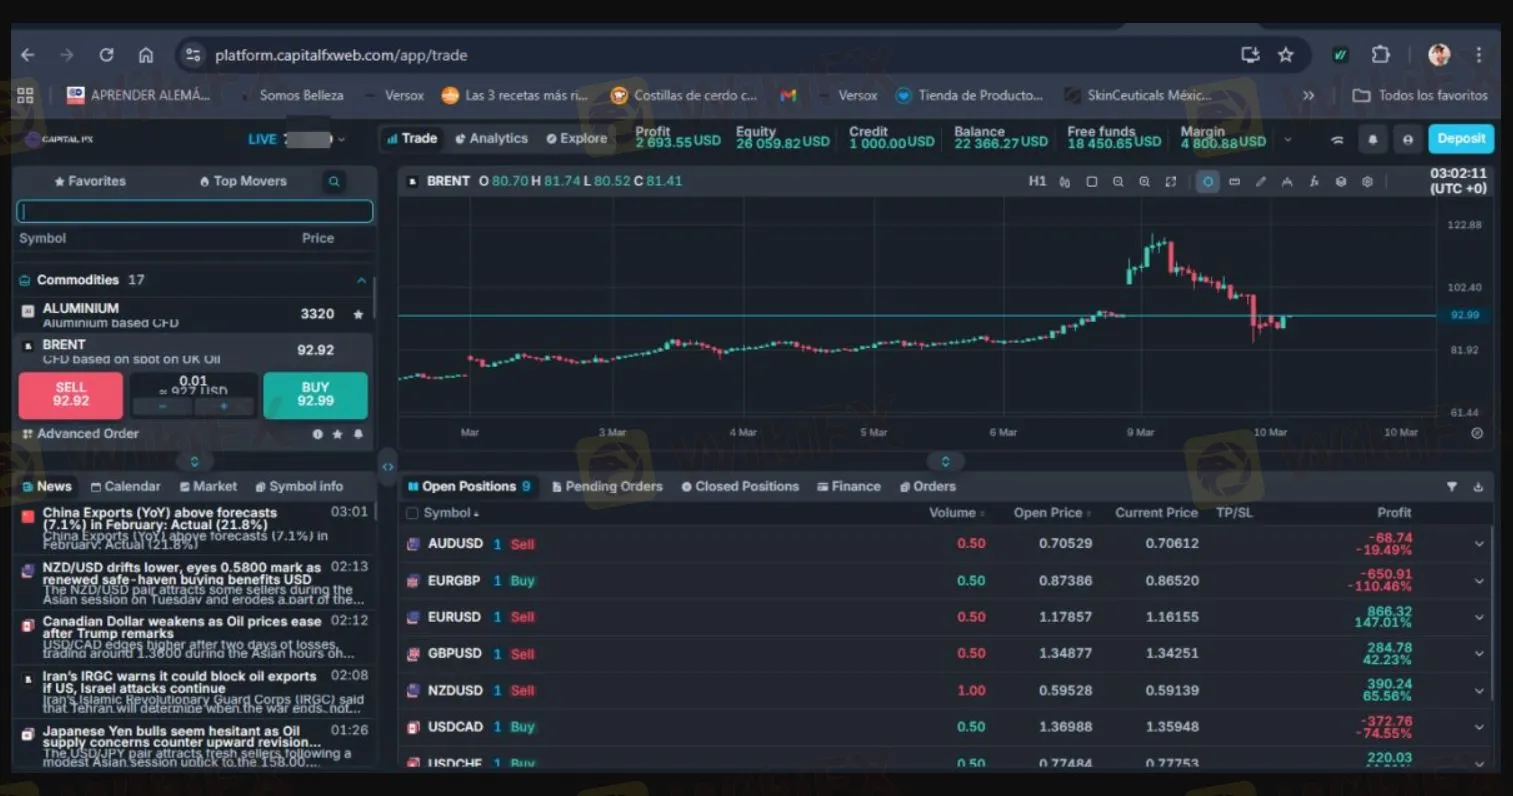
Task: Increase BRENT order volume with plus
Action: tap(224, 407)
